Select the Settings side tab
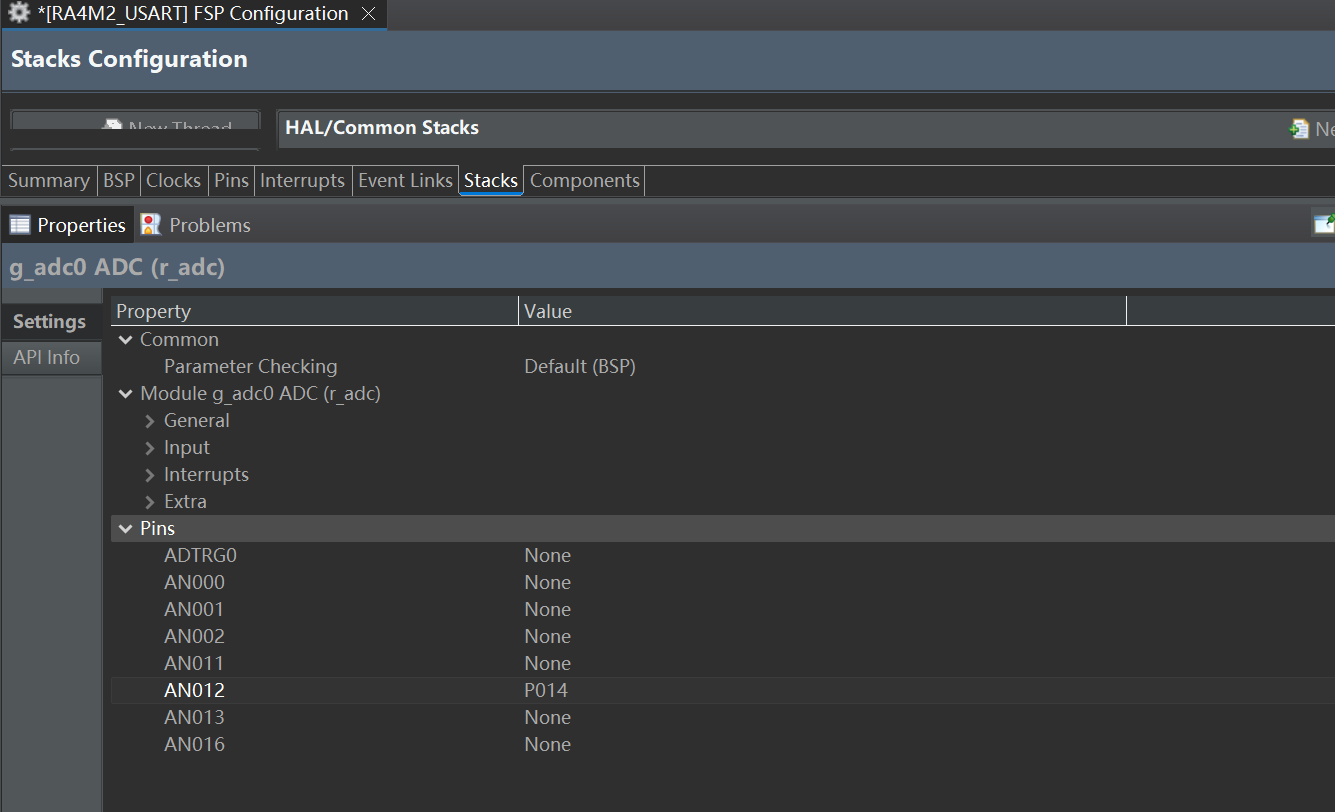This screenshot has width=1335, height=812. [x=50, y=322]
